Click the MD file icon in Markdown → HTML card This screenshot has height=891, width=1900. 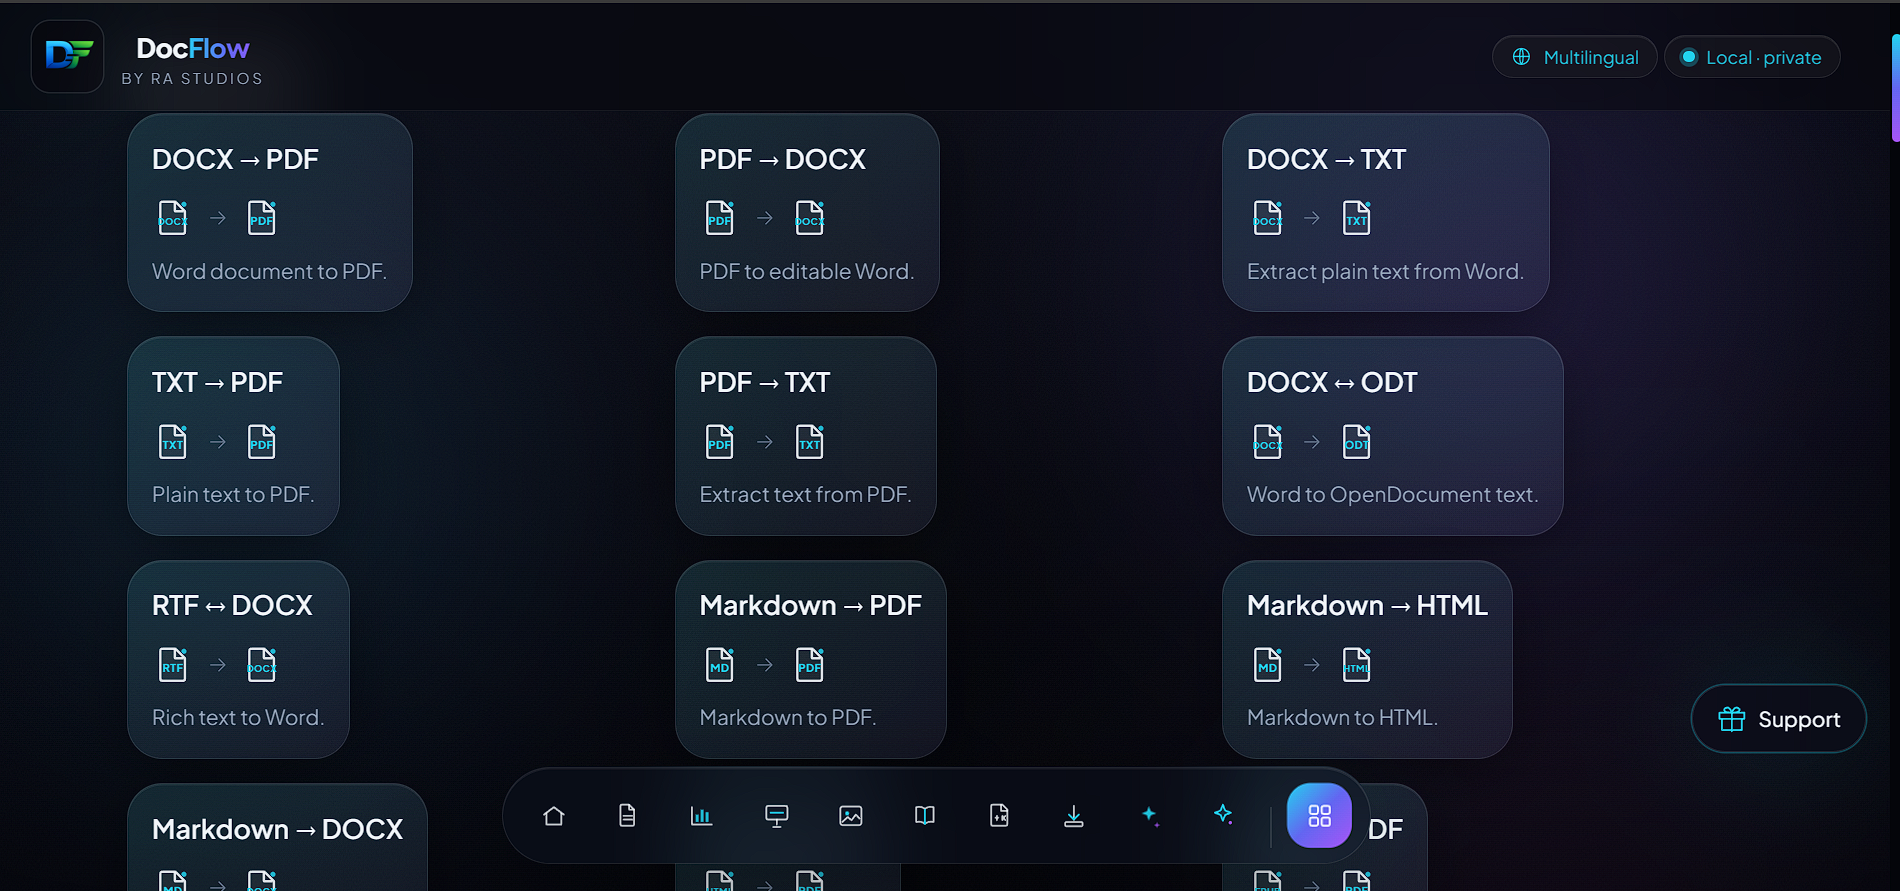[x=1268, y=665]
